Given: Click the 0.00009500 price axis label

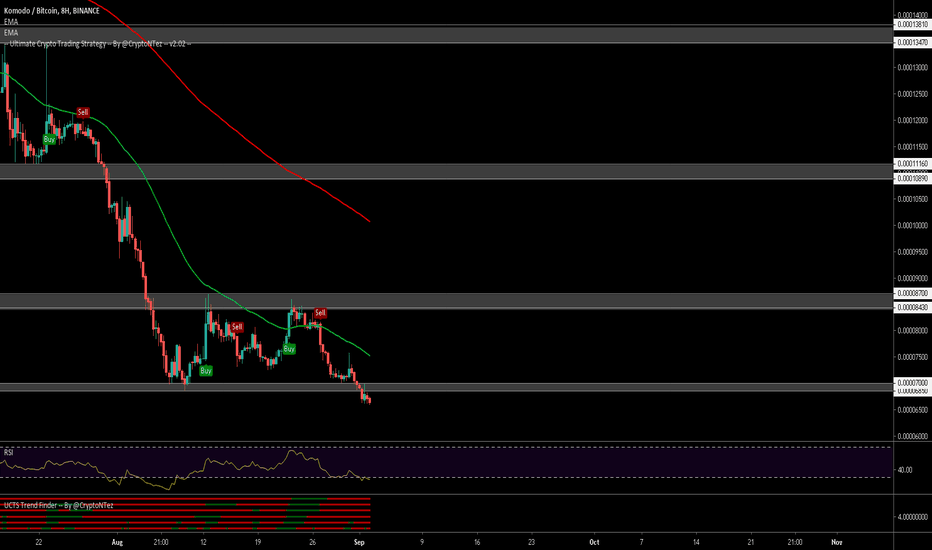Looking at the screenshot, I should point(912,252).
